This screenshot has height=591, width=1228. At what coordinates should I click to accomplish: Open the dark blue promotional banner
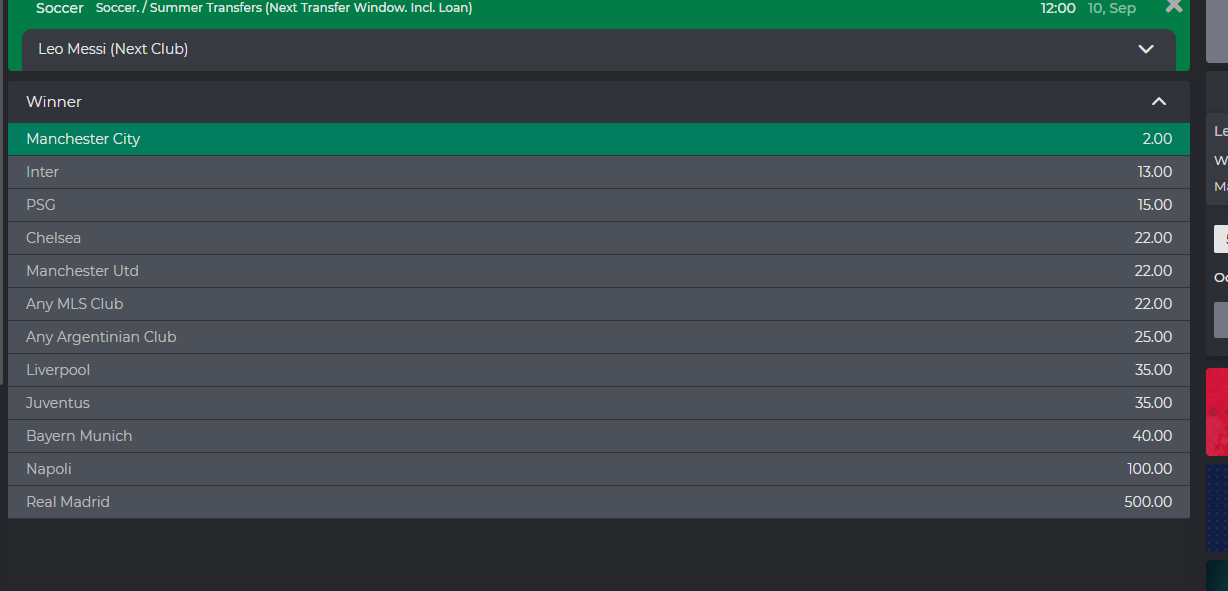click(1217, 508)
